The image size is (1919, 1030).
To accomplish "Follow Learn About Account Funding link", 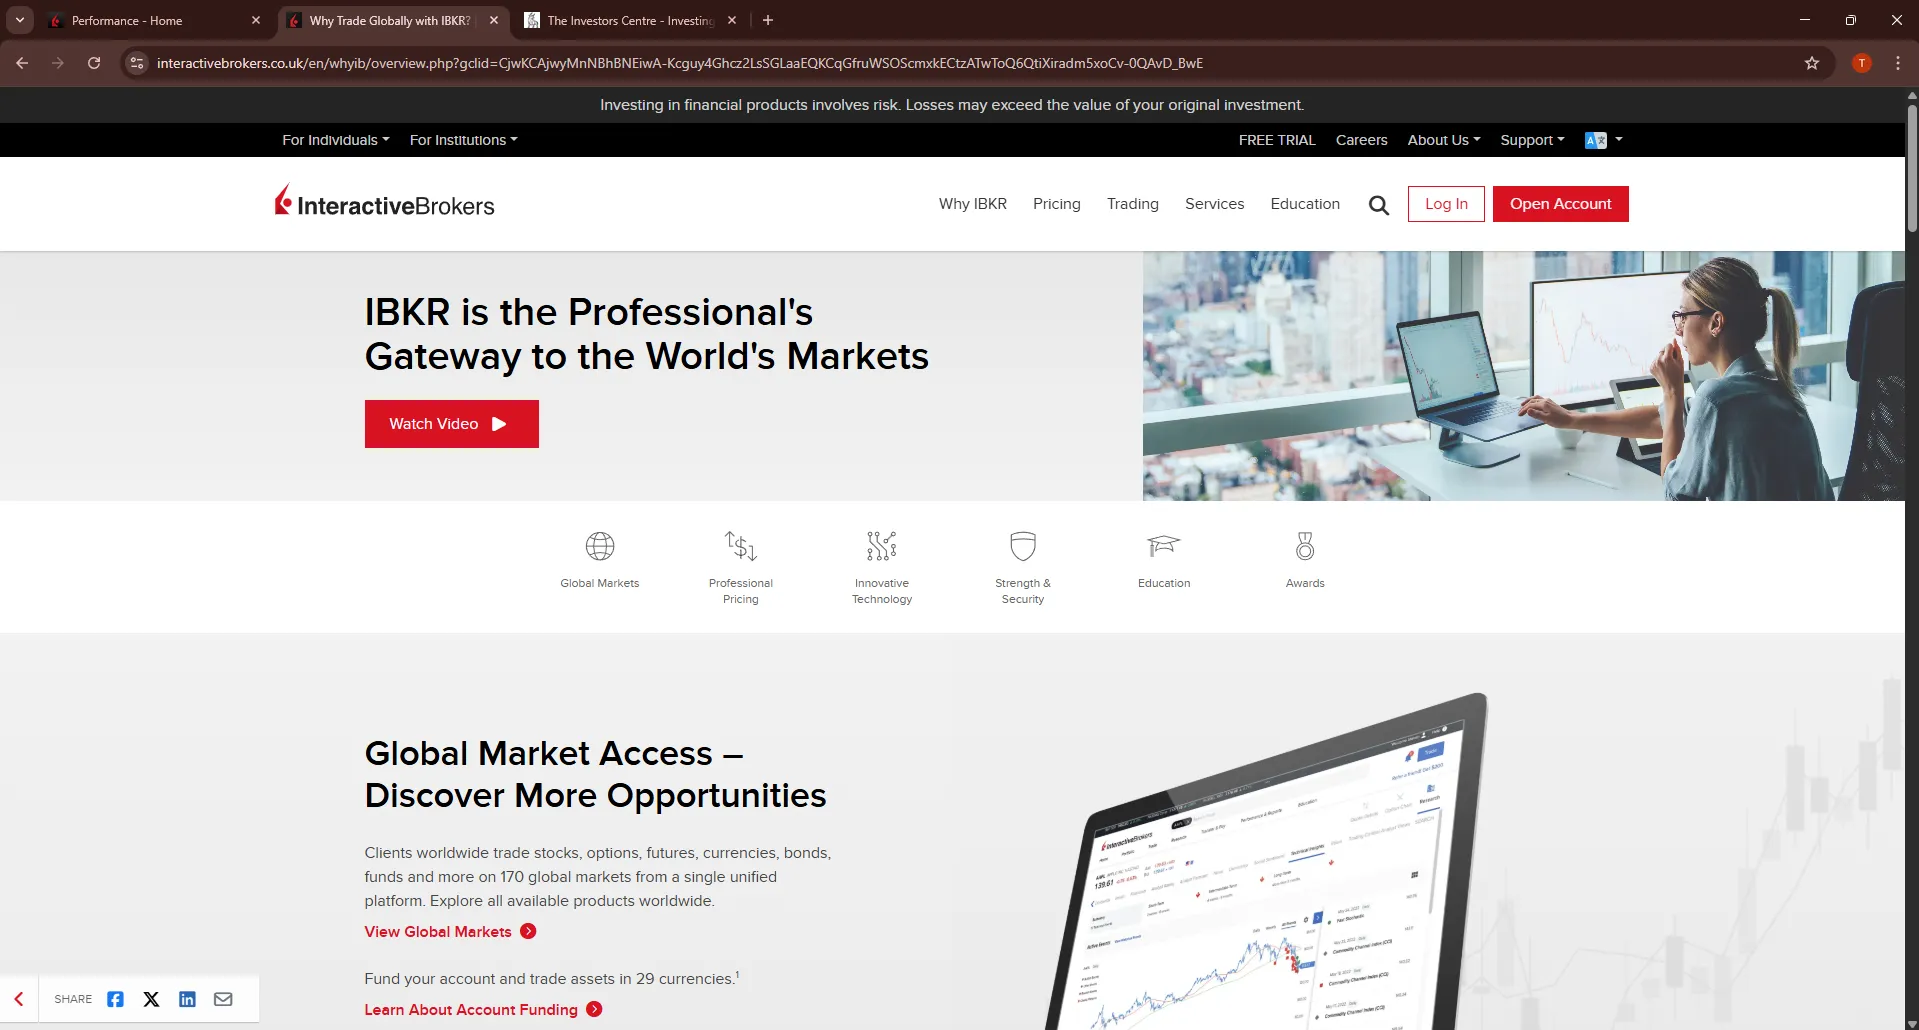I will (471, 1010).
